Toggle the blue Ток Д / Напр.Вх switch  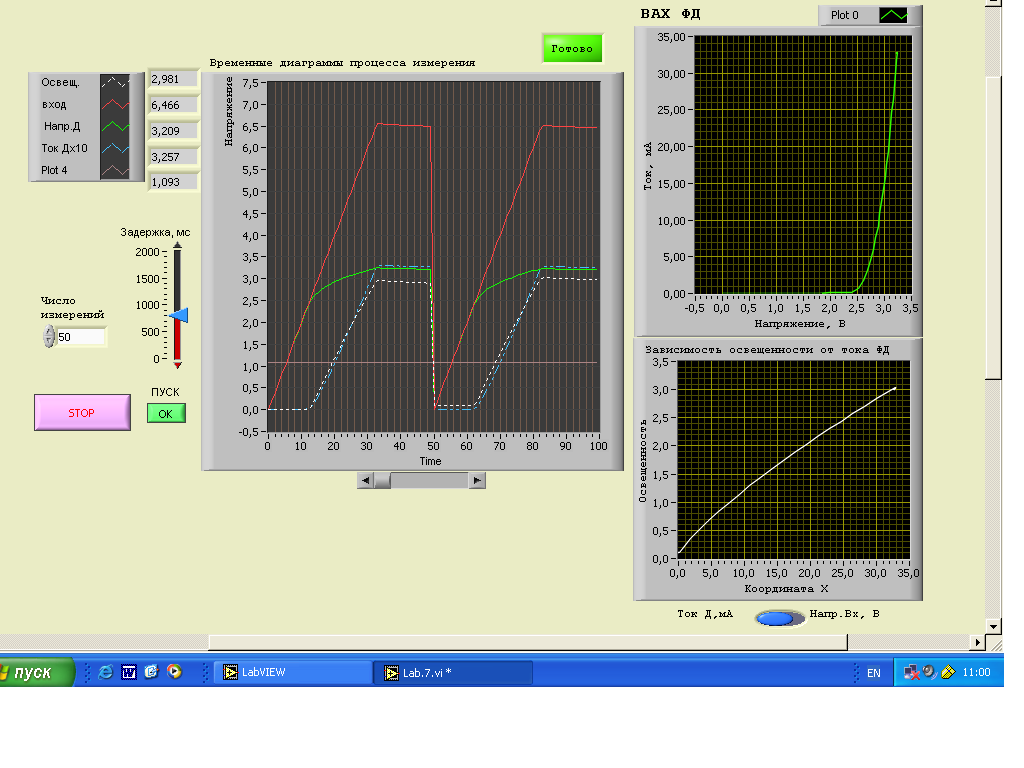[x=778, y=618]
